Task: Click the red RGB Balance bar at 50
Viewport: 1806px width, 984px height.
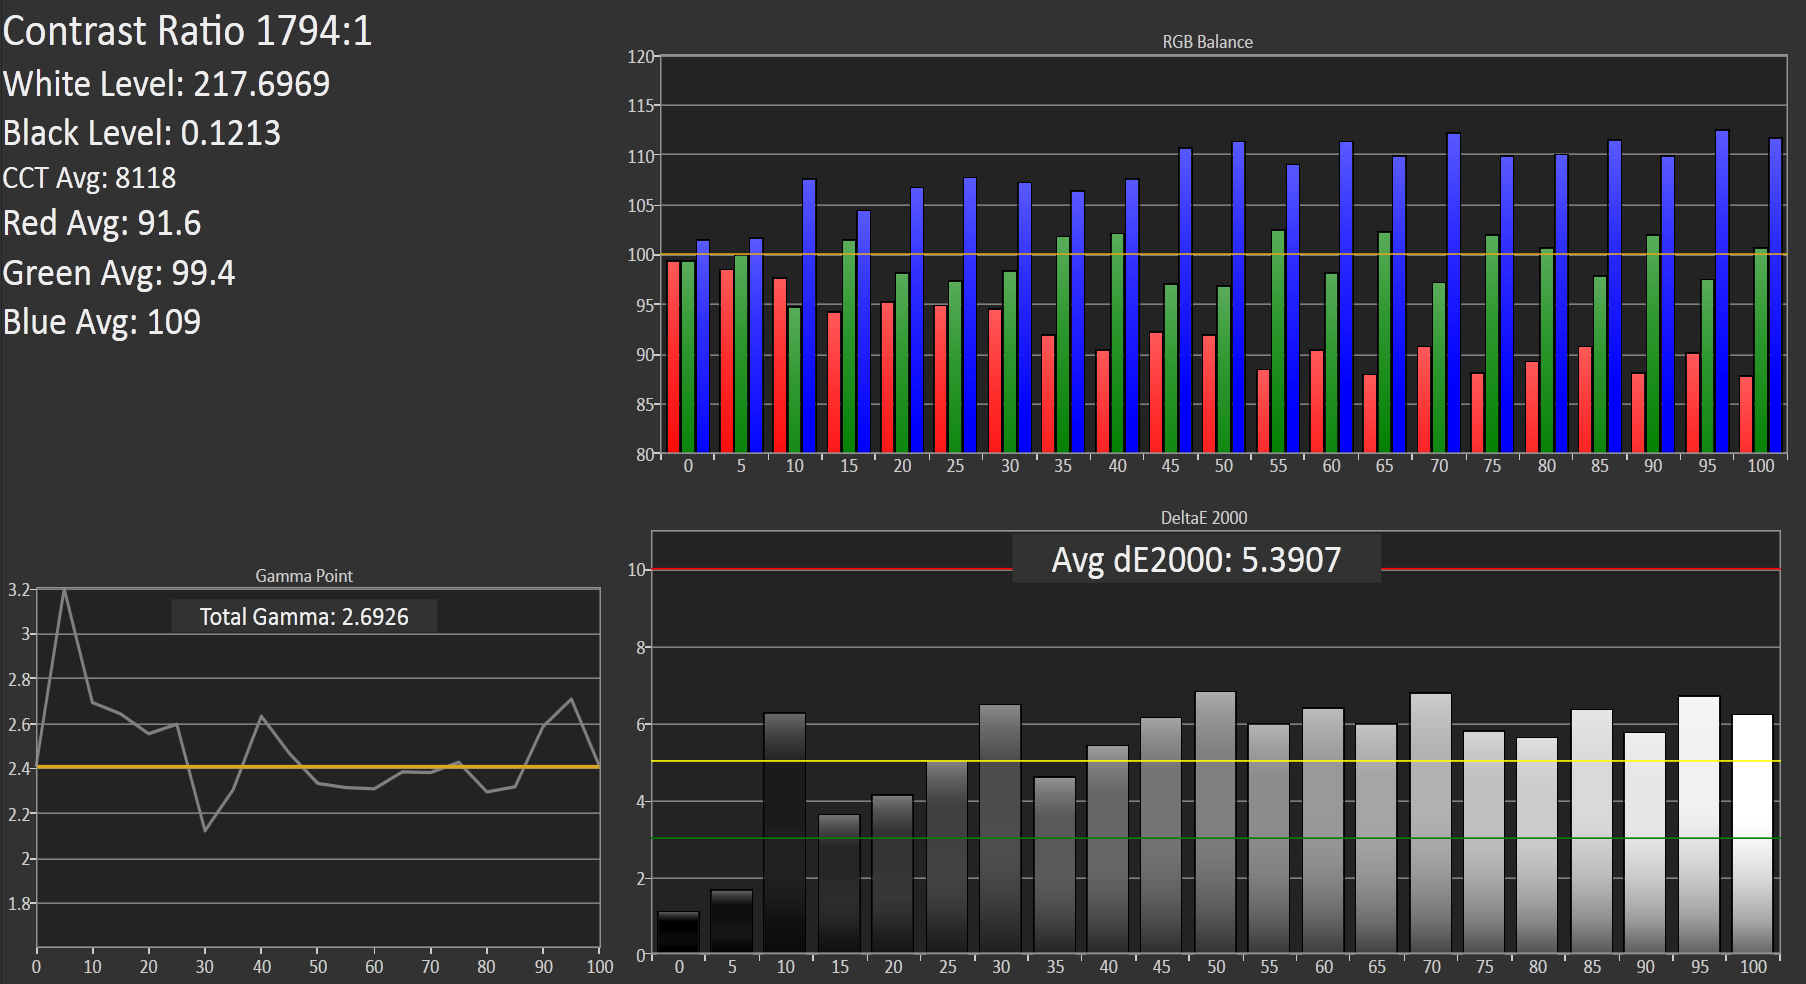Action: click(x=1209, y=394)
